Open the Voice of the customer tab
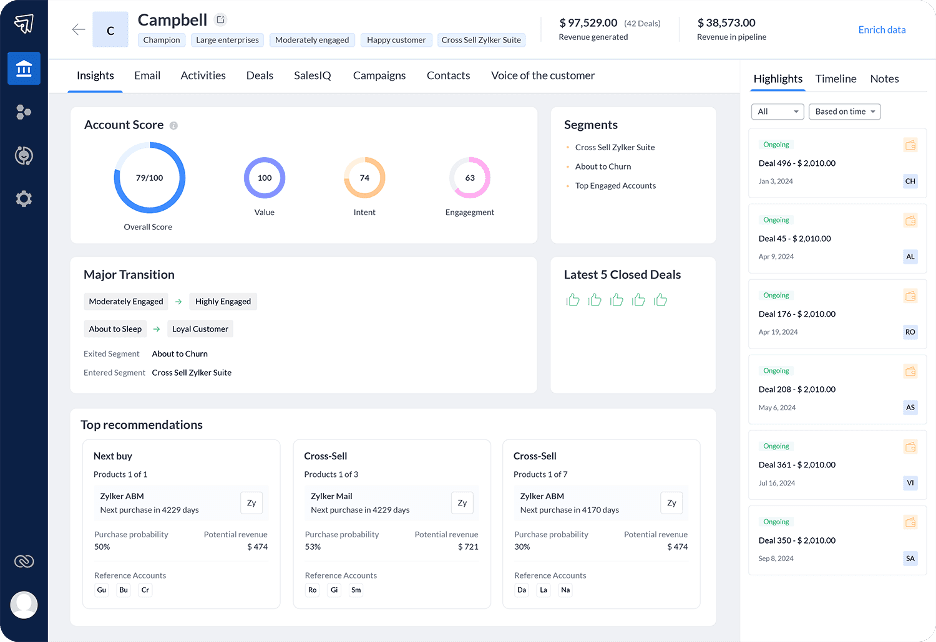 pyautogui.click(x=542, y=76)
